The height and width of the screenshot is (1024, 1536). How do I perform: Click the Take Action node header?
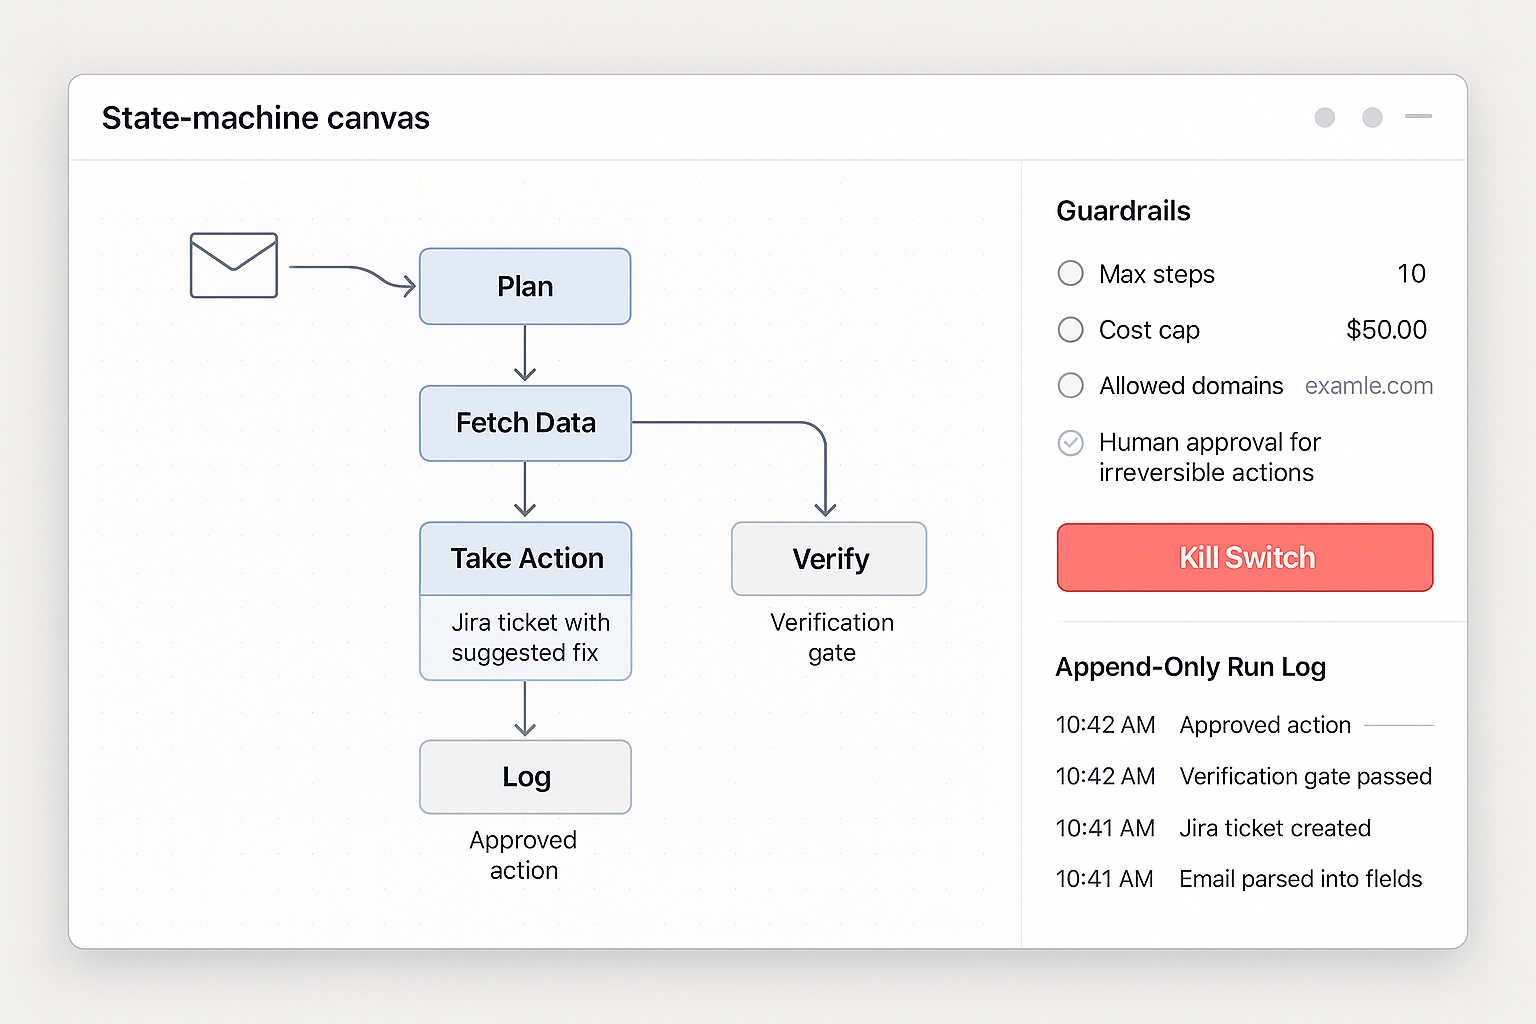tap(525, 558)
